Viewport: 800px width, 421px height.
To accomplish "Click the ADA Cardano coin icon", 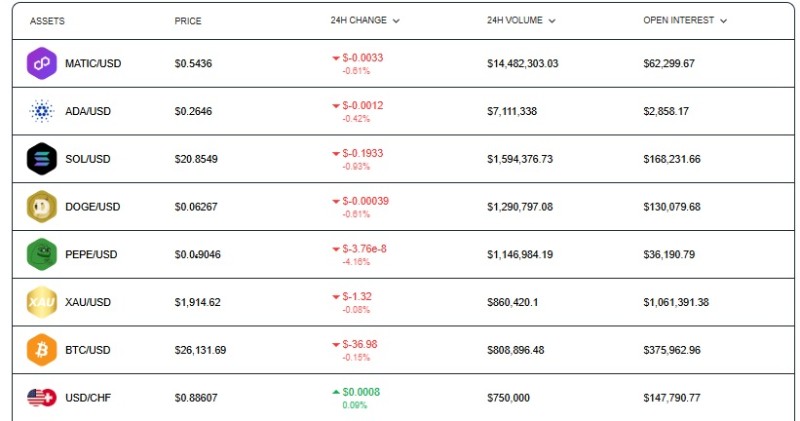I will 42,111.
